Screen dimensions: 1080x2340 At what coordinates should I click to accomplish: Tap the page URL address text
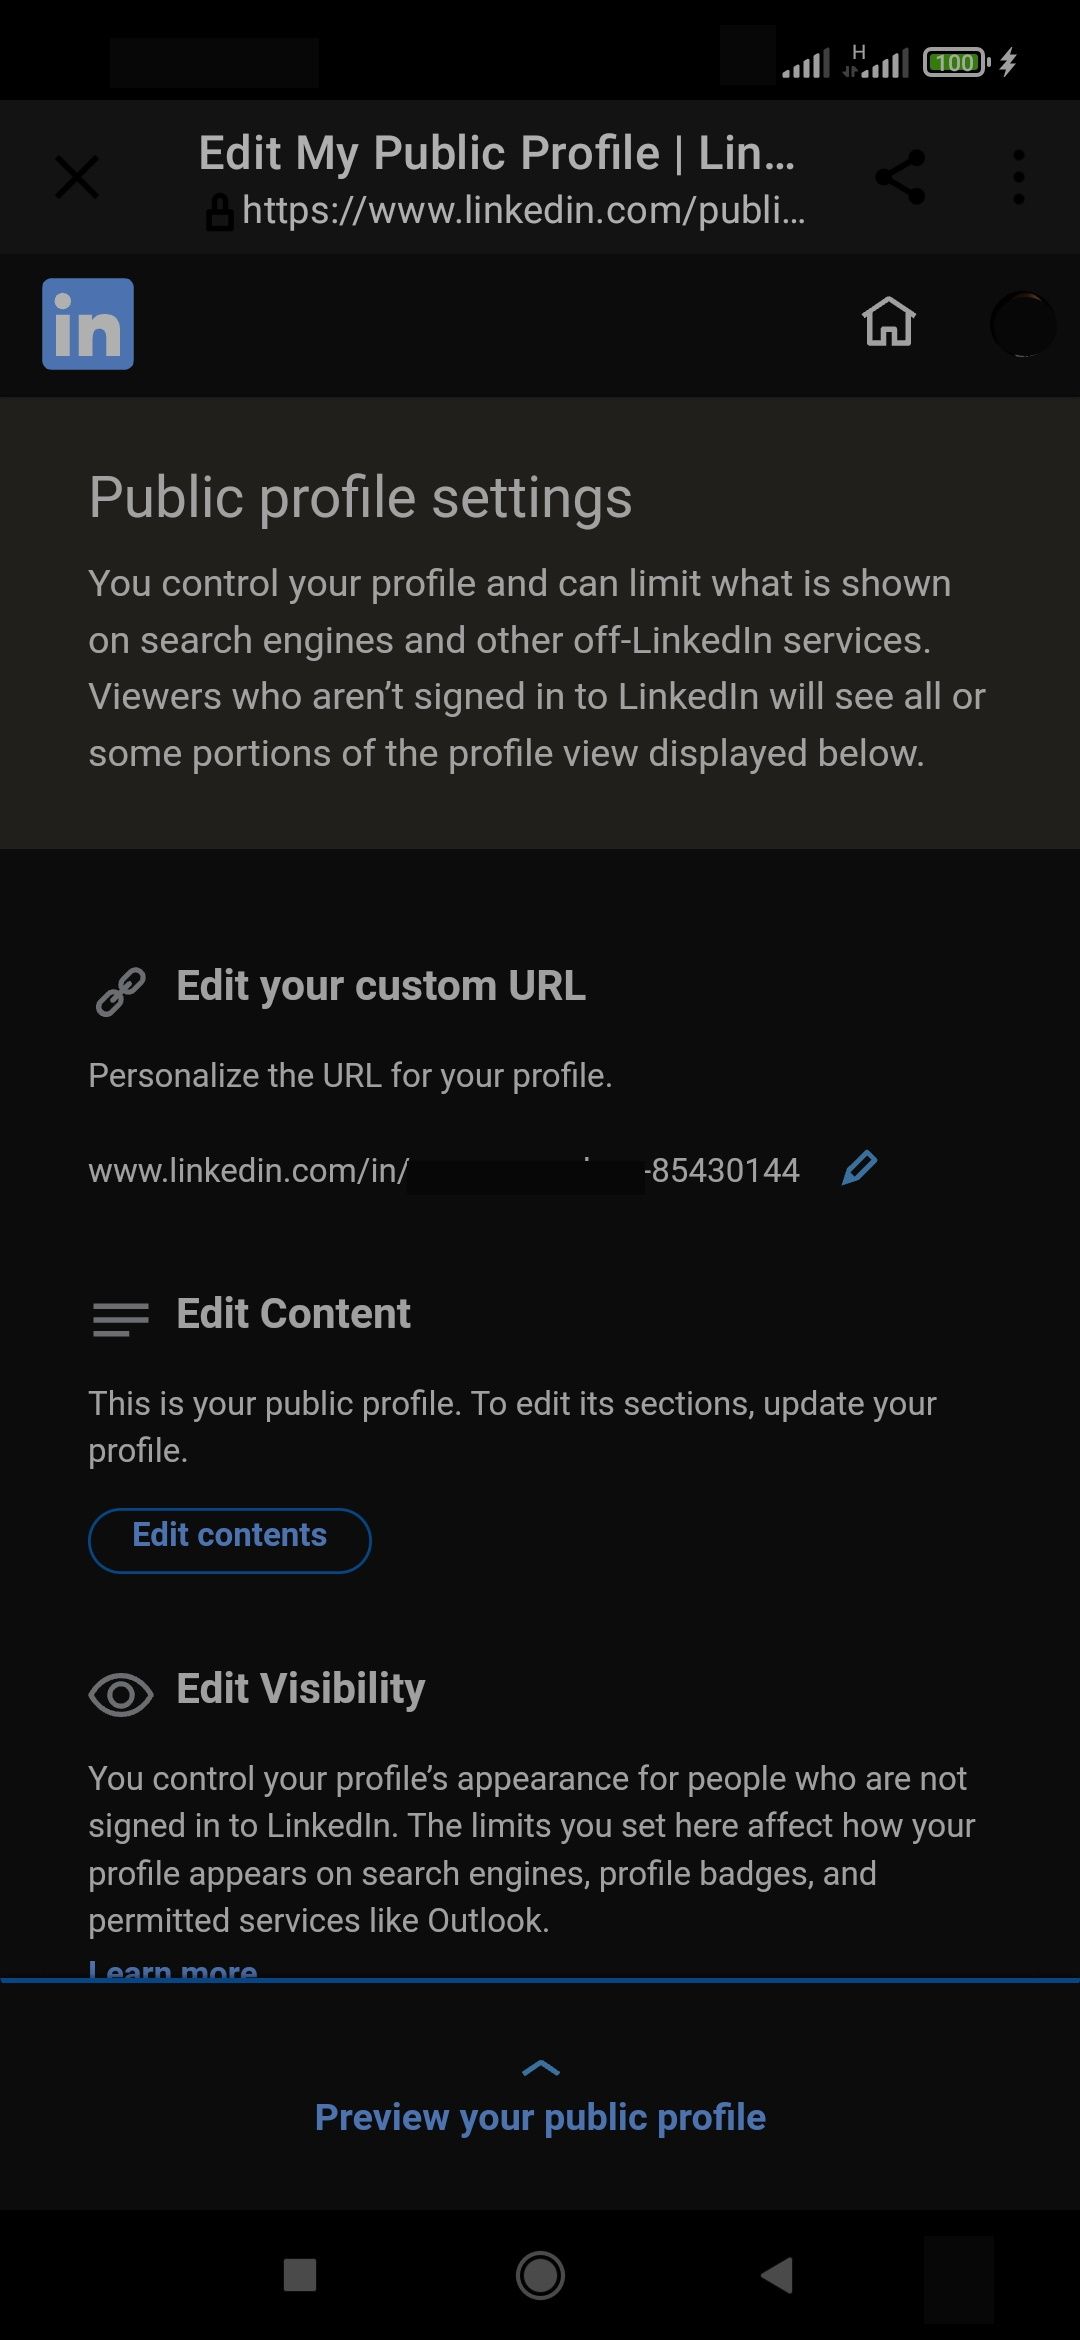coord(522,211)
